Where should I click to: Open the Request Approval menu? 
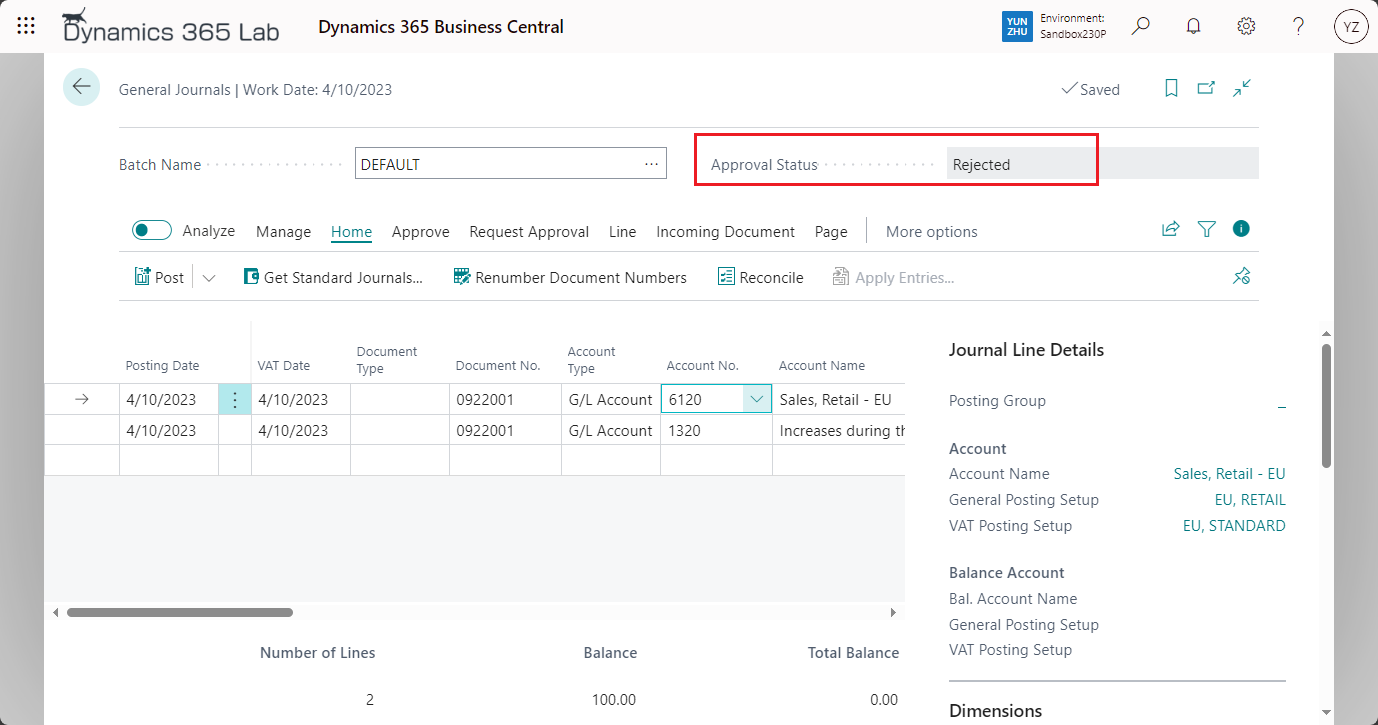point(528,231)
